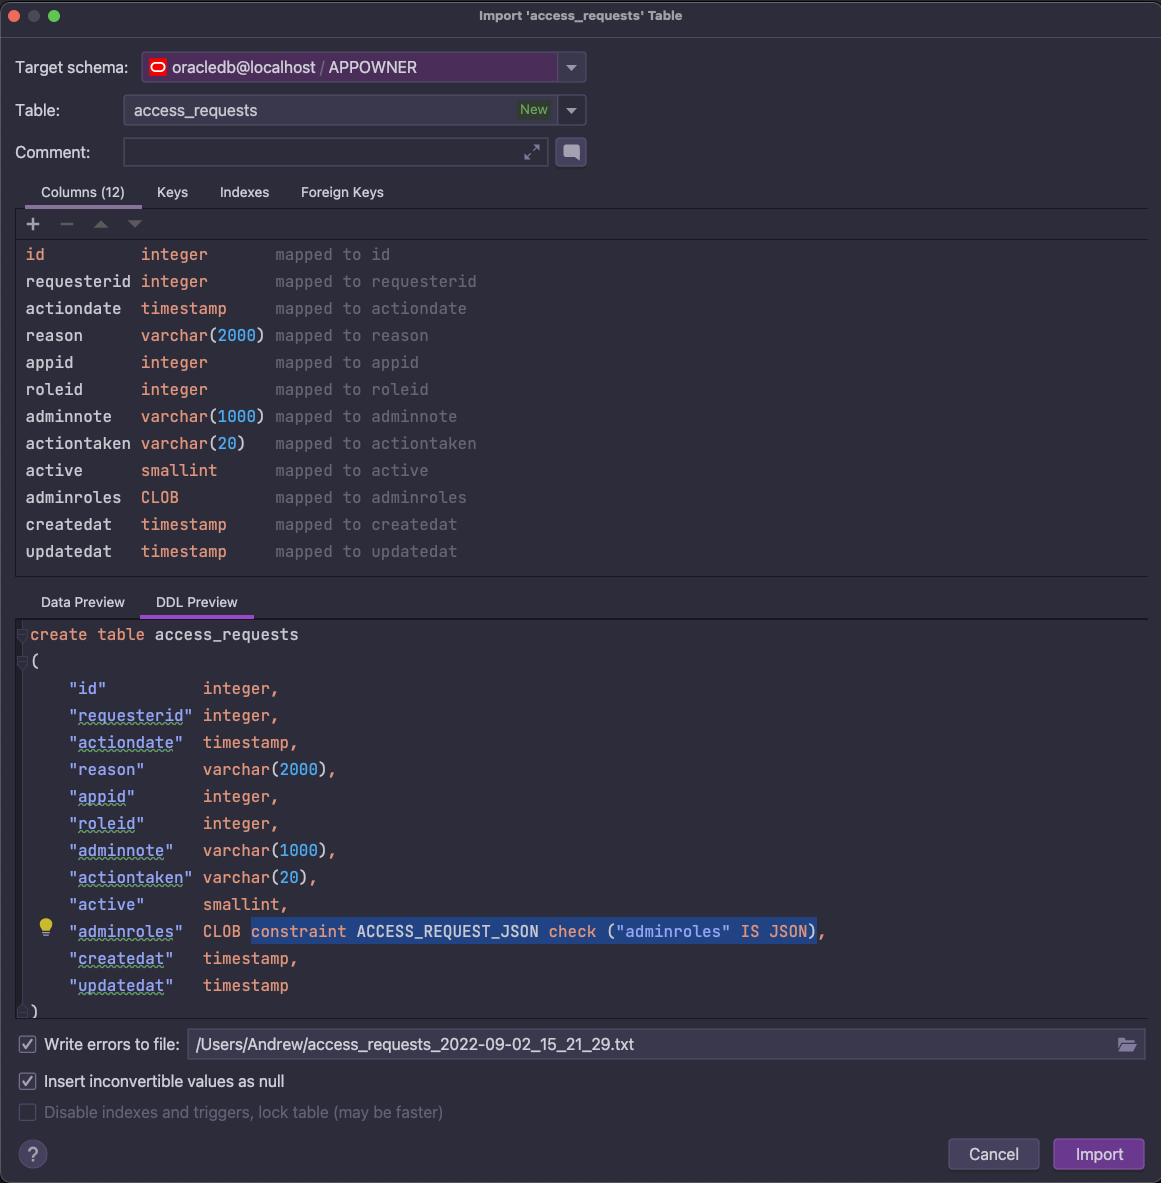This screenshot has height=1183, width=1161.
Task: Select the updatedat column row
Action: coord(581,552)
